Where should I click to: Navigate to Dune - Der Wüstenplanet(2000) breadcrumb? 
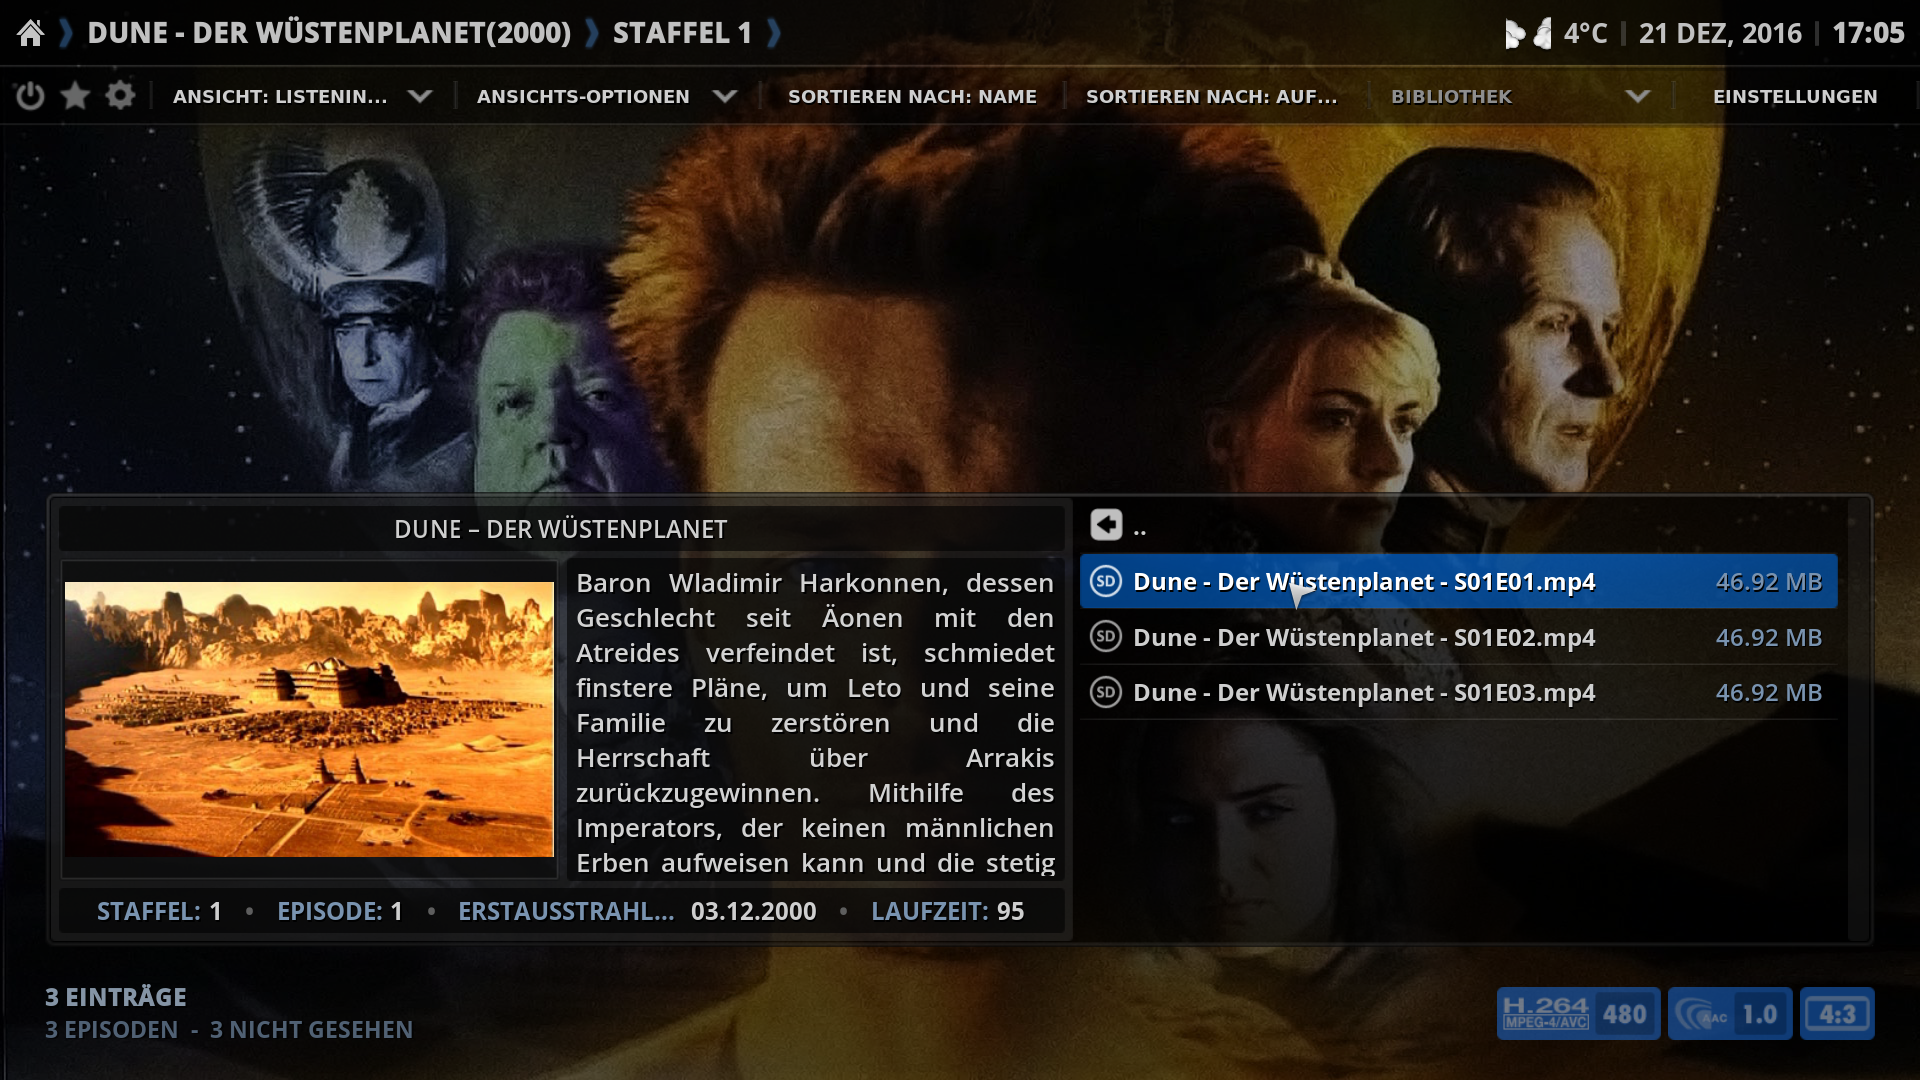point(329,33)
